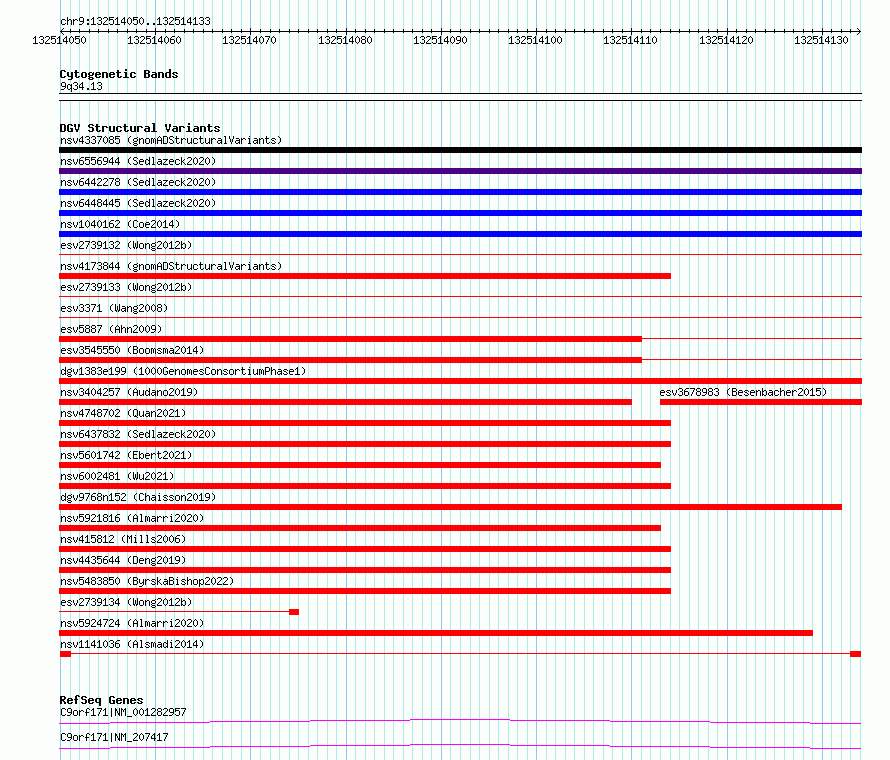The image size is (890, 760).
Task: Open esv3371 (Wang2008) variant label
Action: pyautogui.click(x=114, y=308)
